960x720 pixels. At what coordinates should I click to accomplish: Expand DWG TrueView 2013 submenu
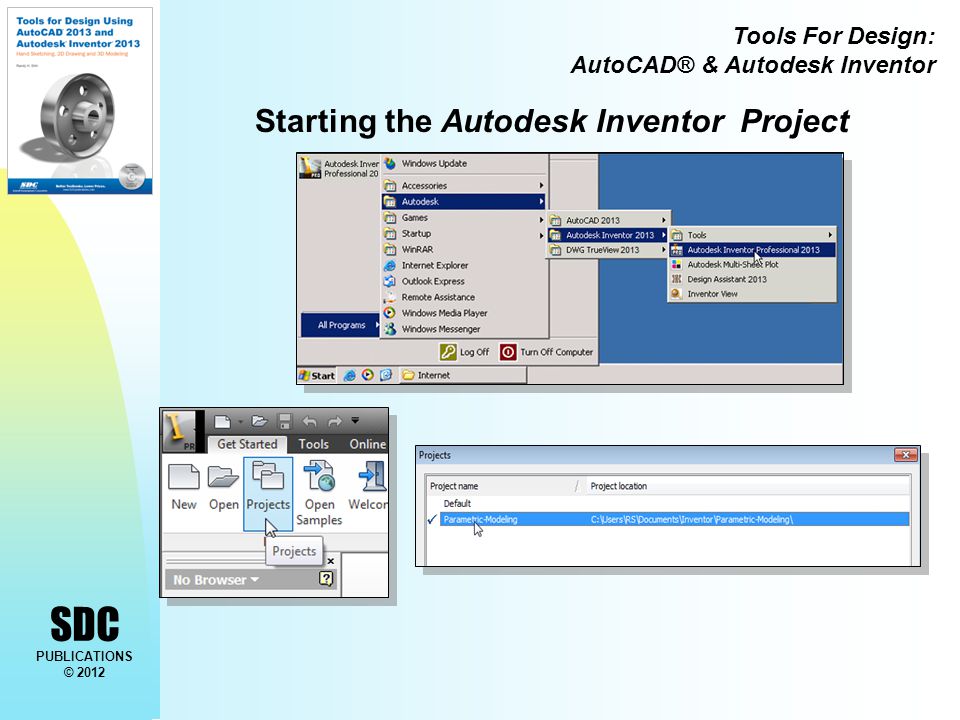[608, 250]
